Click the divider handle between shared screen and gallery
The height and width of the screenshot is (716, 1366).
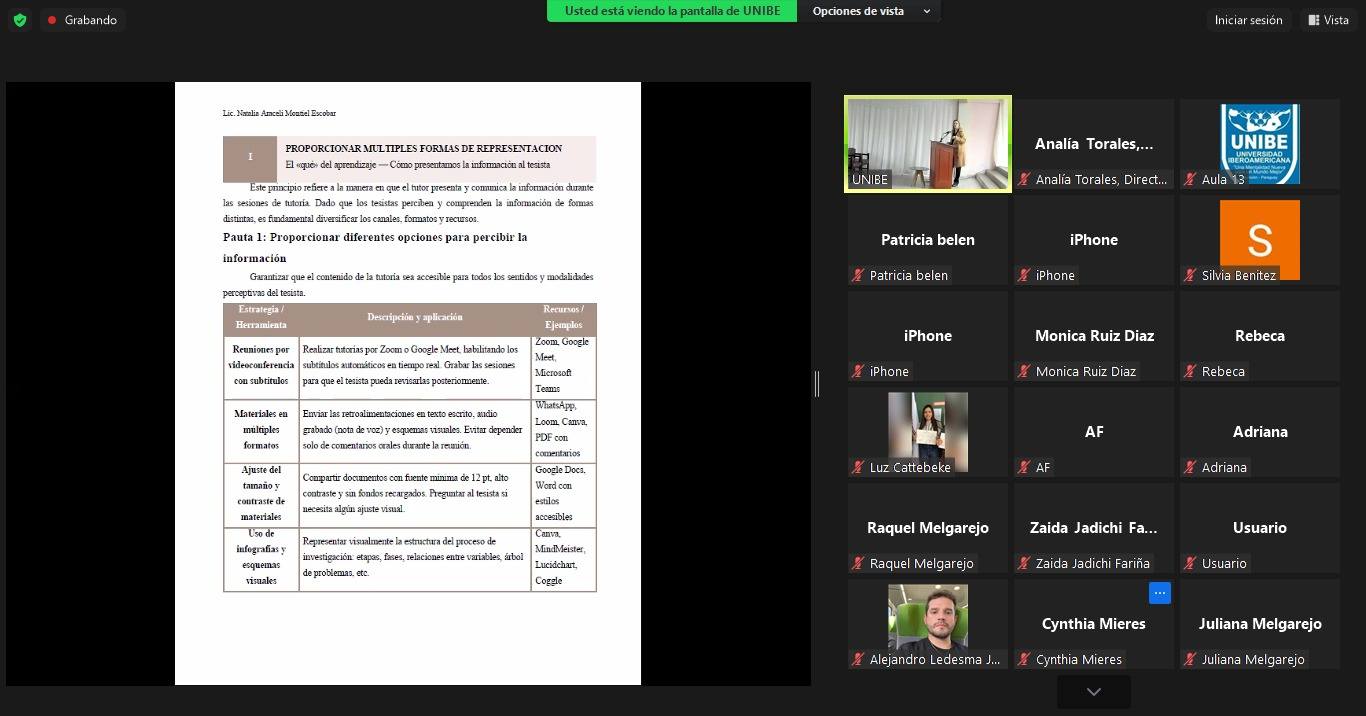pos(817,383)
